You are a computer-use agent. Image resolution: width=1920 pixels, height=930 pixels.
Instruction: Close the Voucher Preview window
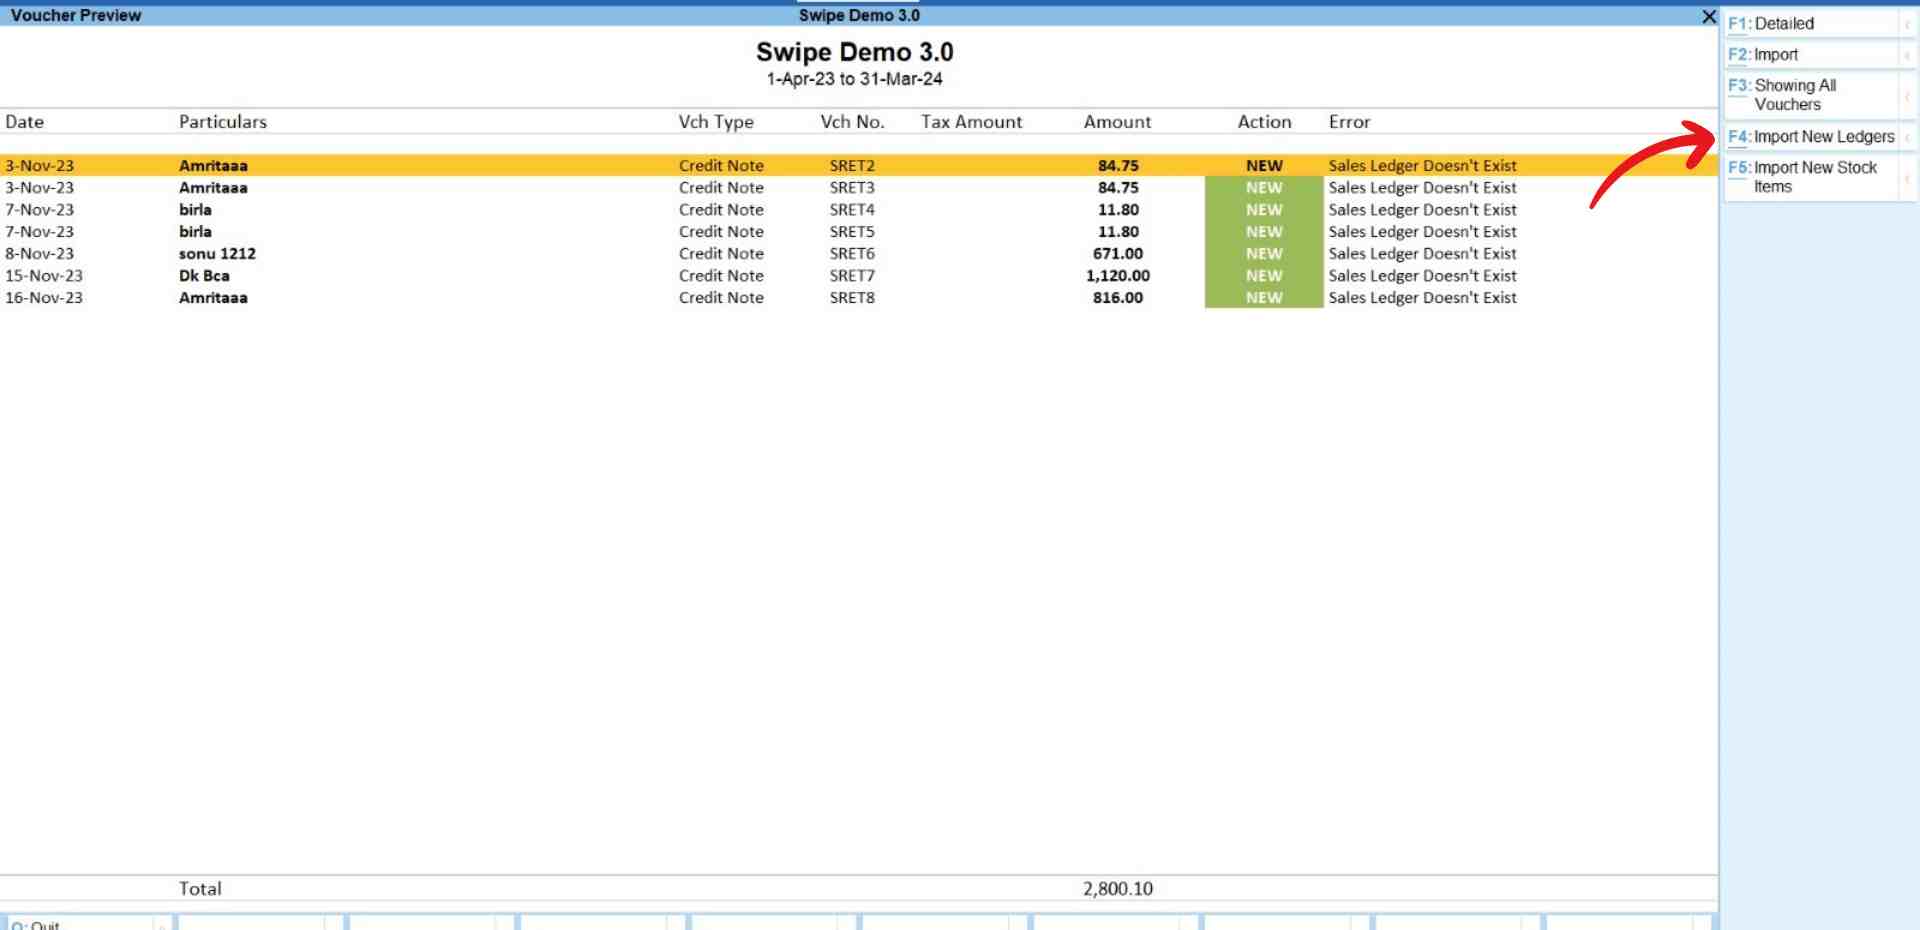(1708, 16)
